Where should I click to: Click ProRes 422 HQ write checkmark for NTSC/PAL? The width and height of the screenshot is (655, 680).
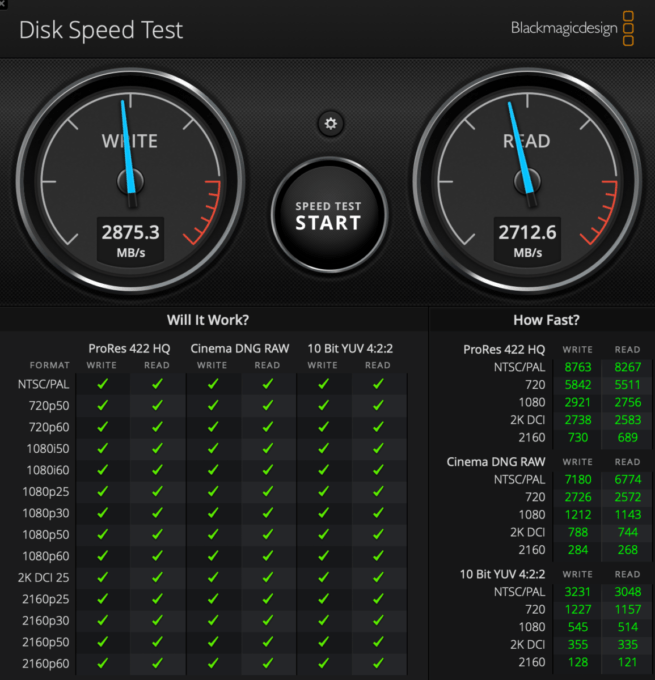pos(102,384)
